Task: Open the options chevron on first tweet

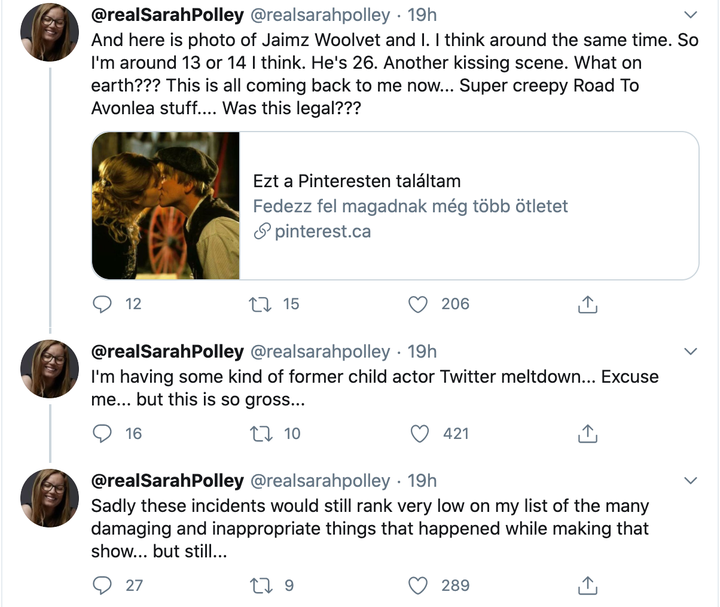Action: click(x=691, y=15)
